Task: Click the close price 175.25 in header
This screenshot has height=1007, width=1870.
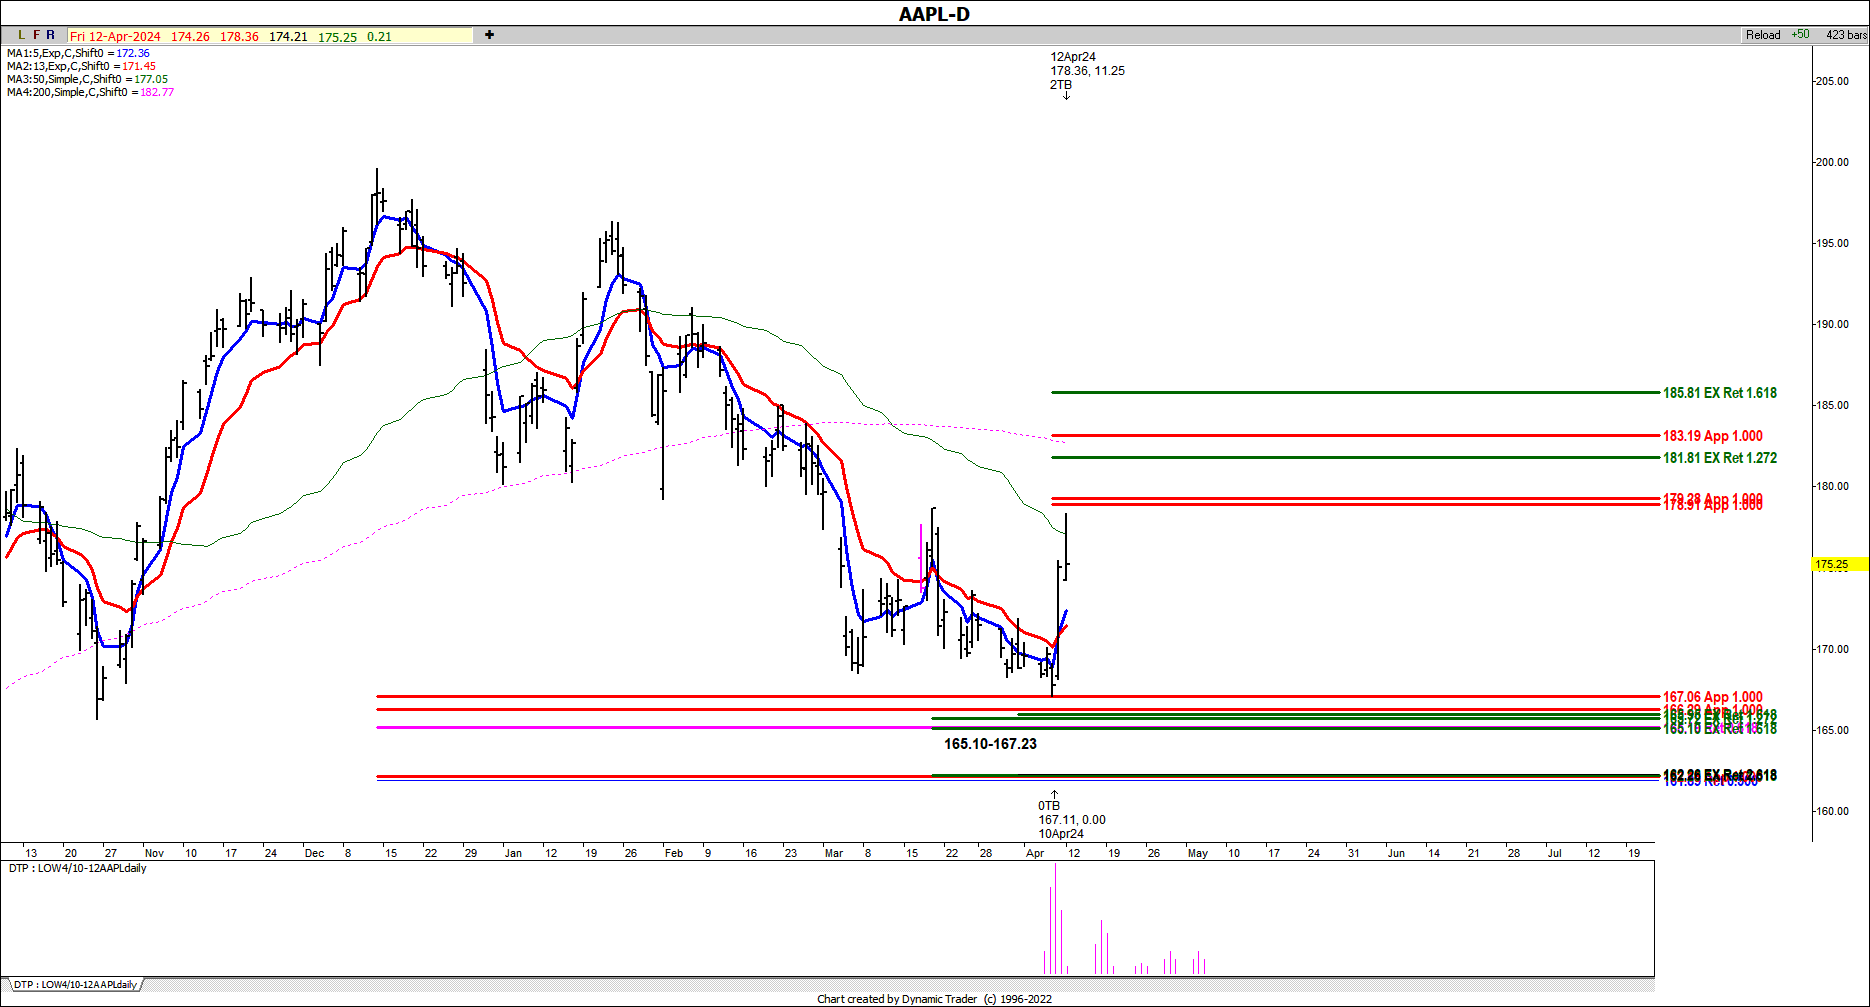Action: pyautogui.click(x=337, y=36)
